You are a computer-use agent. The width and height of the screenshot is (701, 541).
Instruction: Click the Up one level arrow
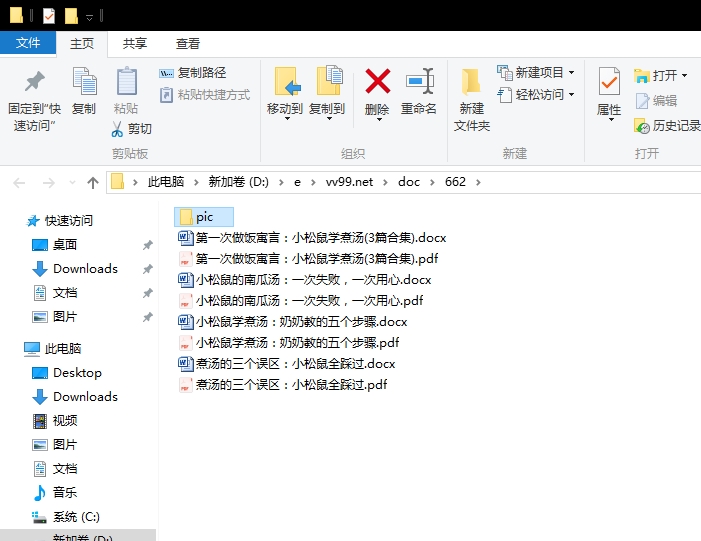(93, 182)
